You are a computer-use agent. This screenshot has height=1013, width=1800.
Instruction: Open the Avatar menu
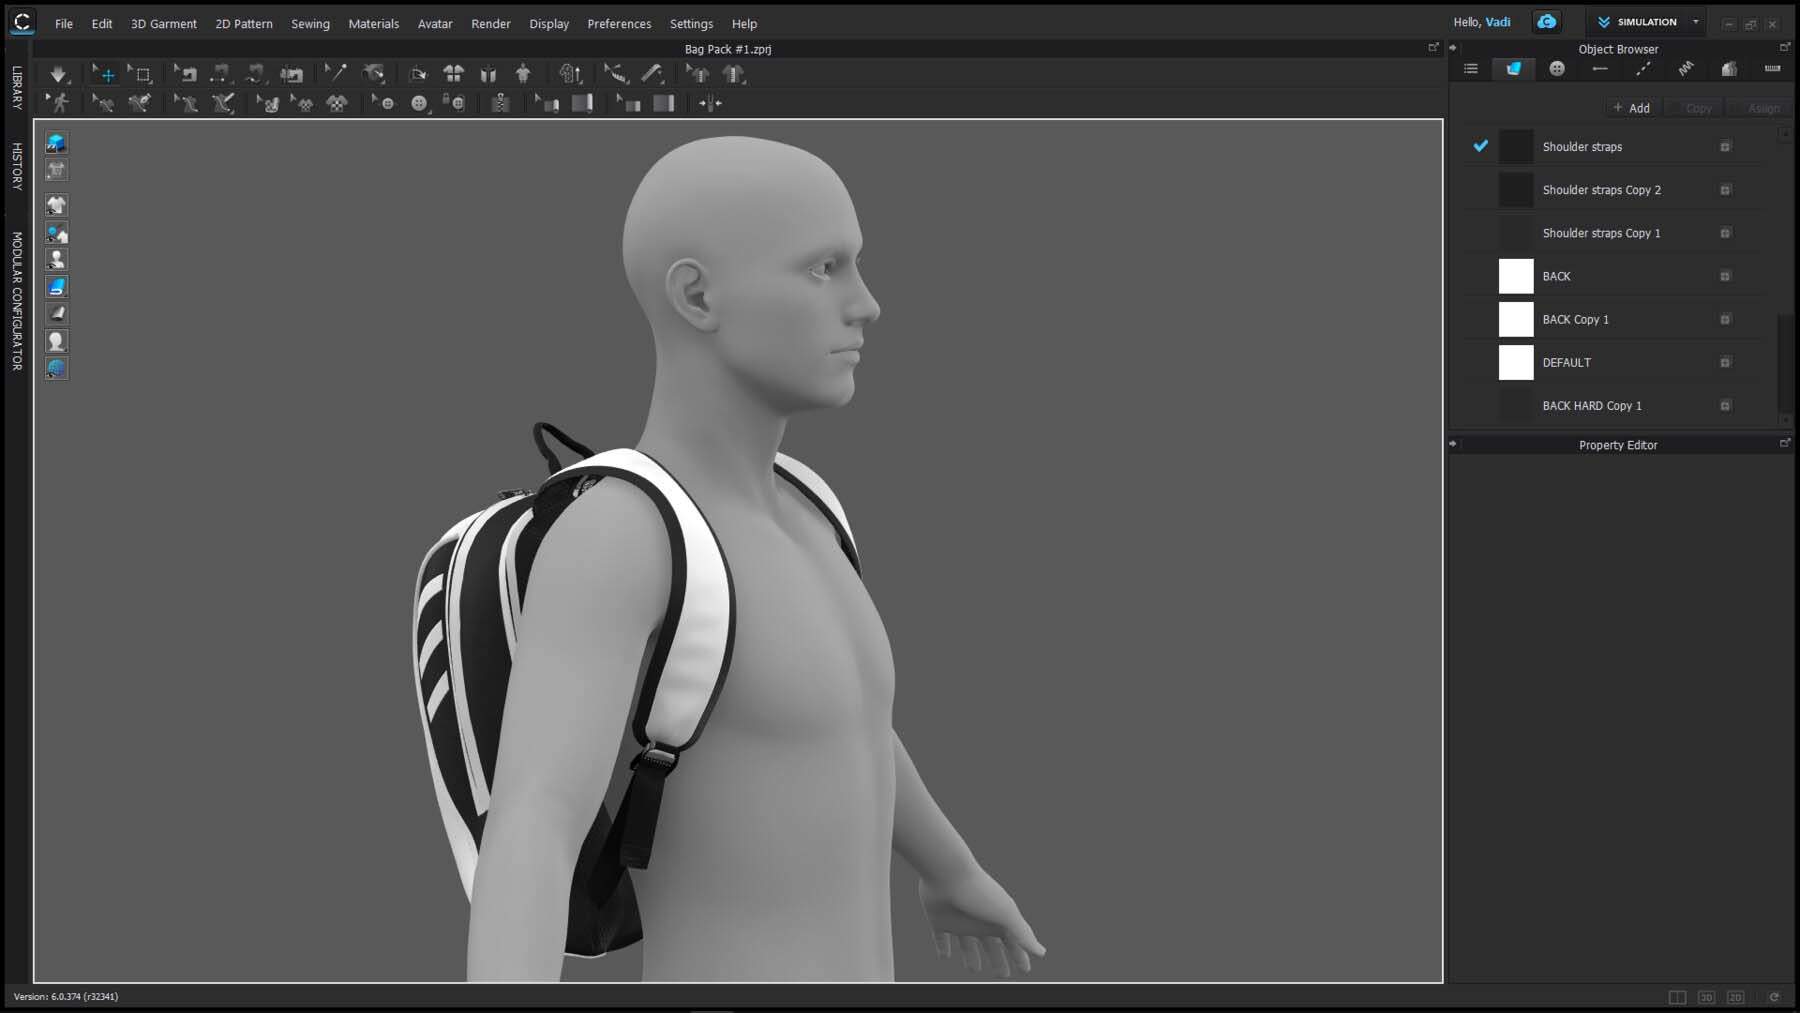pyautogui.click(x=435, y=24)
